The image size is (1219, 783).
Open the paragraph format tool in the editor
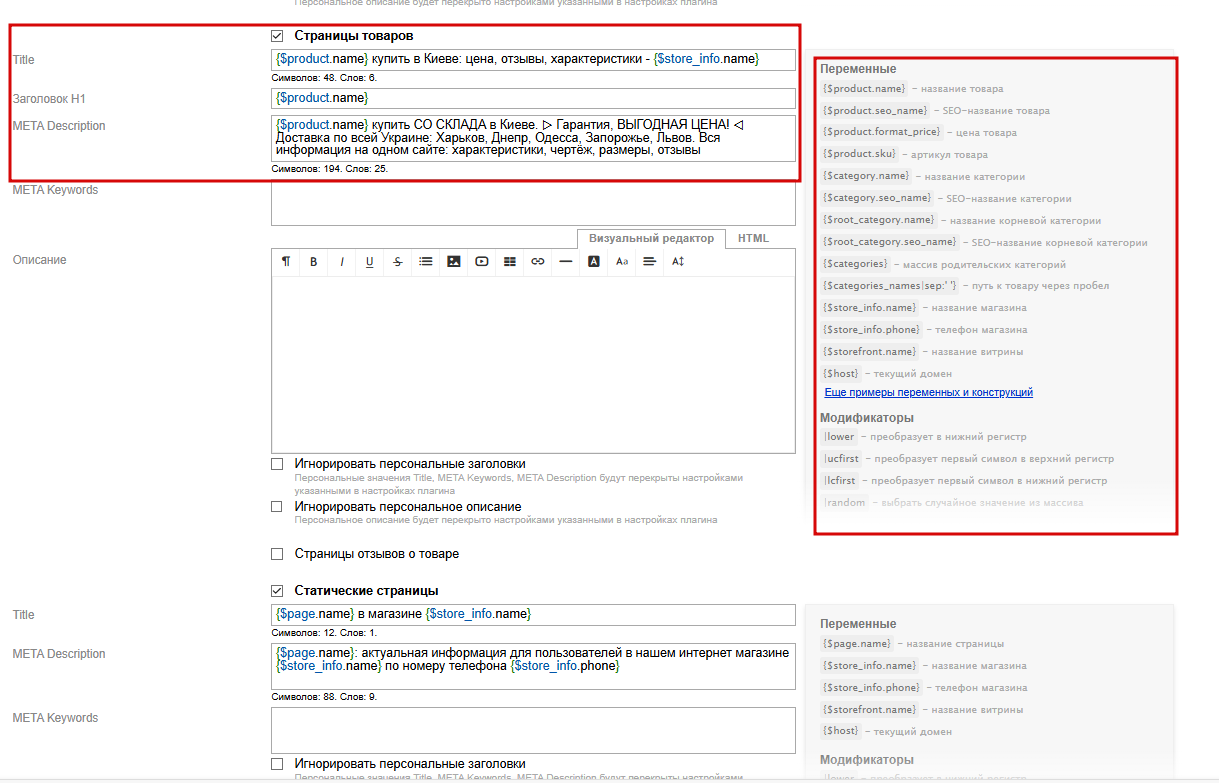(286, 261)
